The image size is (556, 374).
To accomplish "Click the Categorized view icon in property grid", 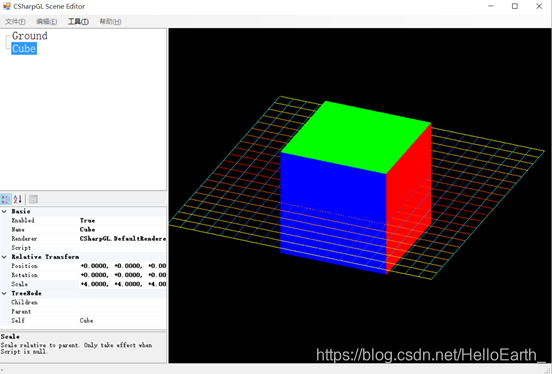I will [6, 199].
